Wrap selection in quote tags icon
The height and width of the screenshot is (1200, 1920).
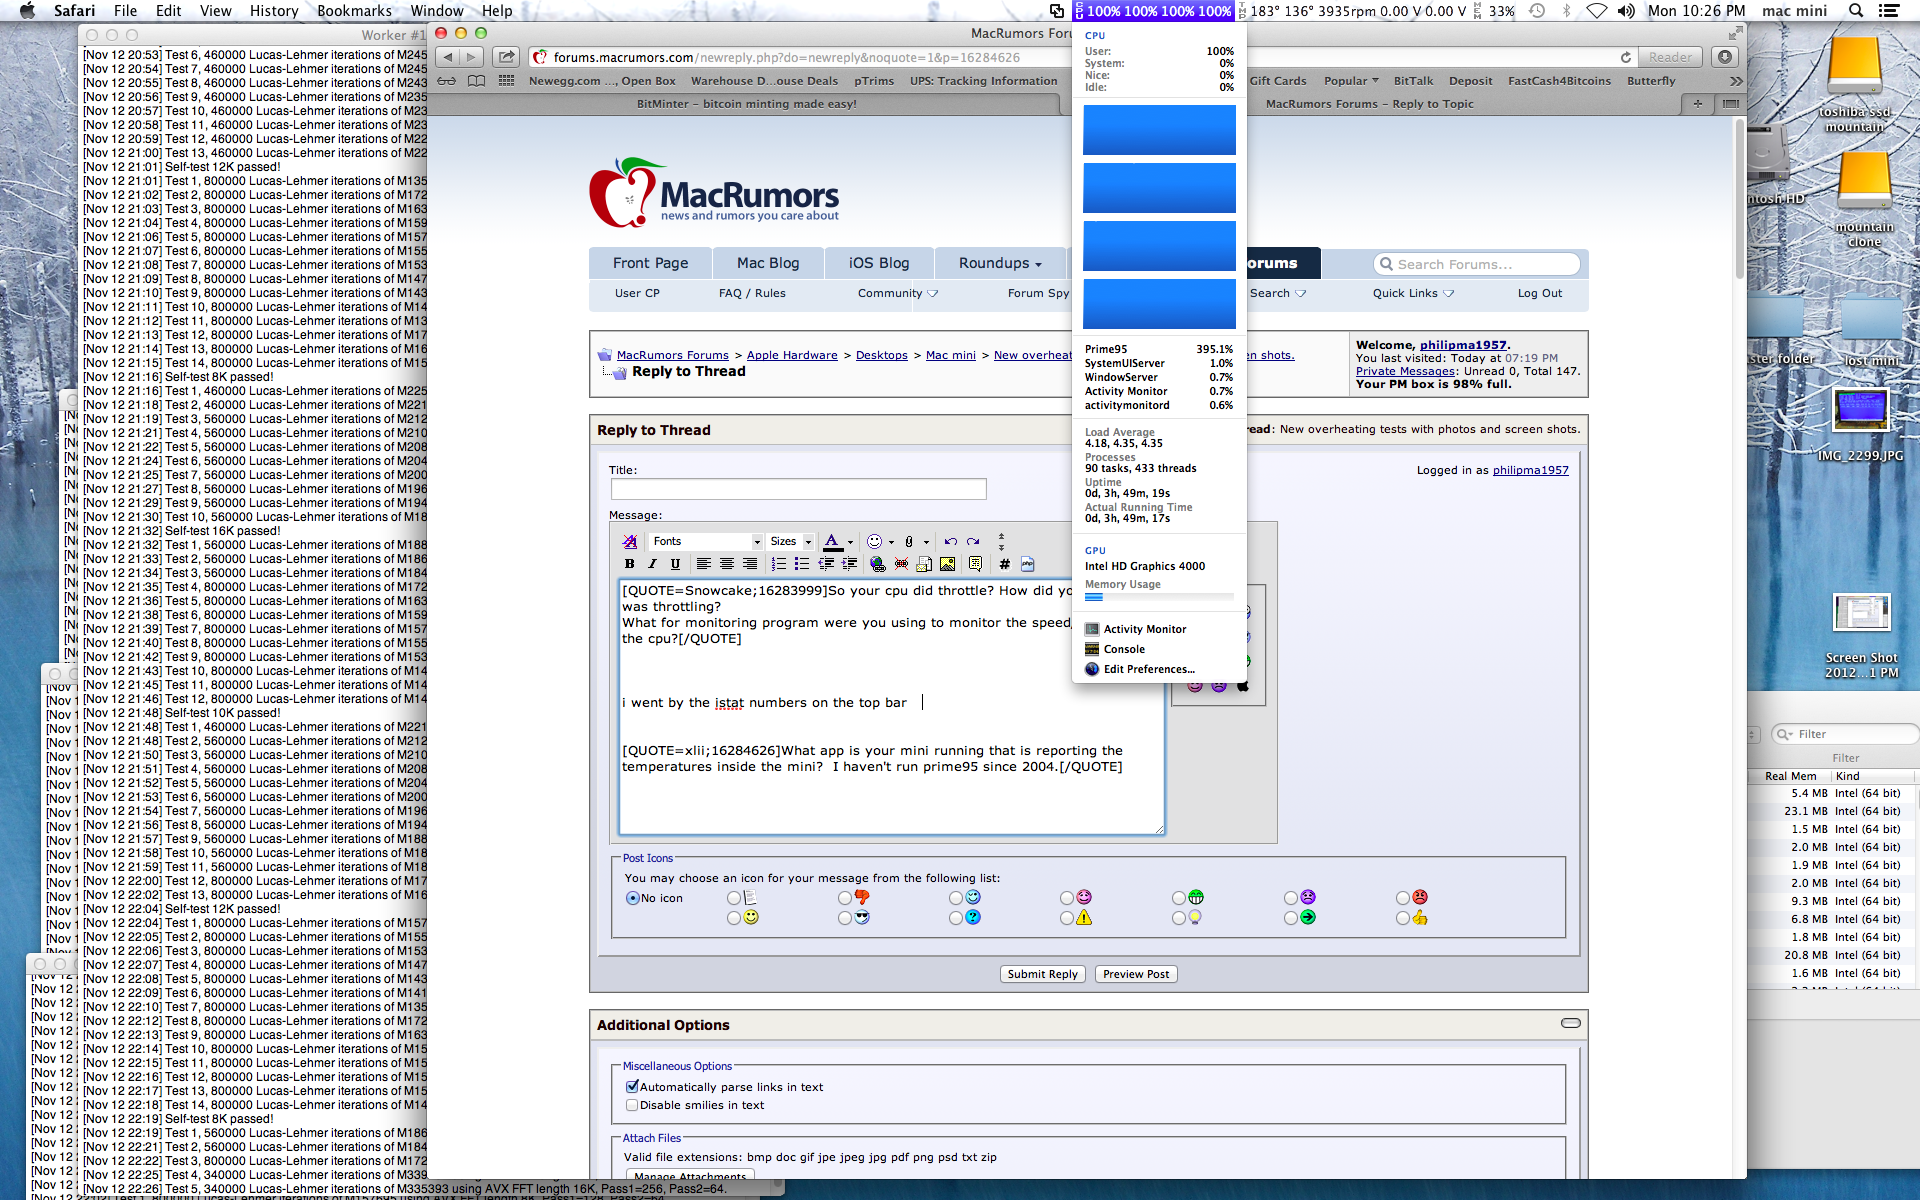975,564
